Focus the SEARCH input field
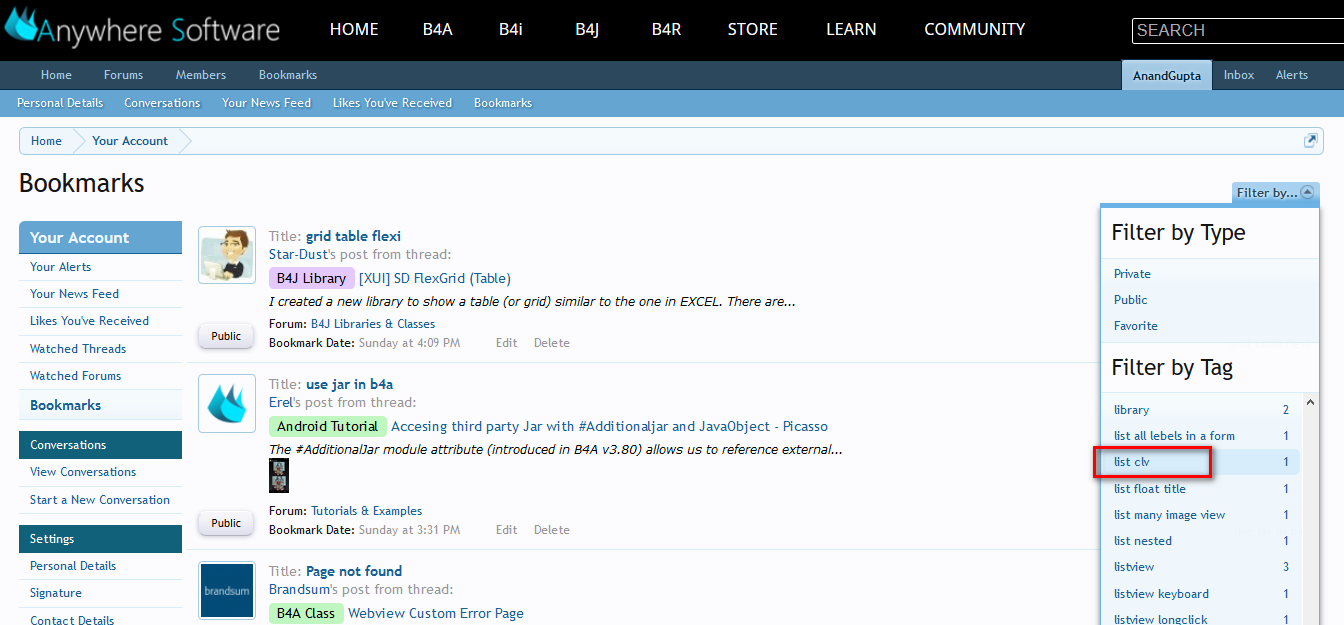 1238,30
